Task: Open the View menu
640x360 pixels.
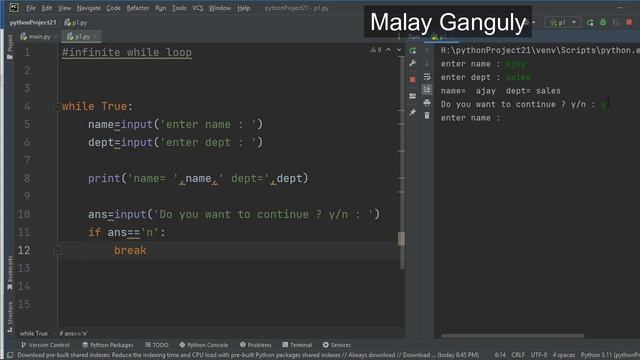Action: pos(64,8)
